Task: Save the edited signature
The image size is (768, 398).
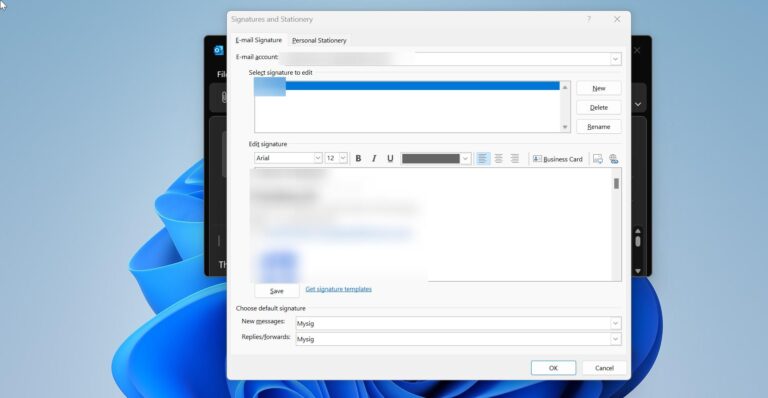Action: 277,291
